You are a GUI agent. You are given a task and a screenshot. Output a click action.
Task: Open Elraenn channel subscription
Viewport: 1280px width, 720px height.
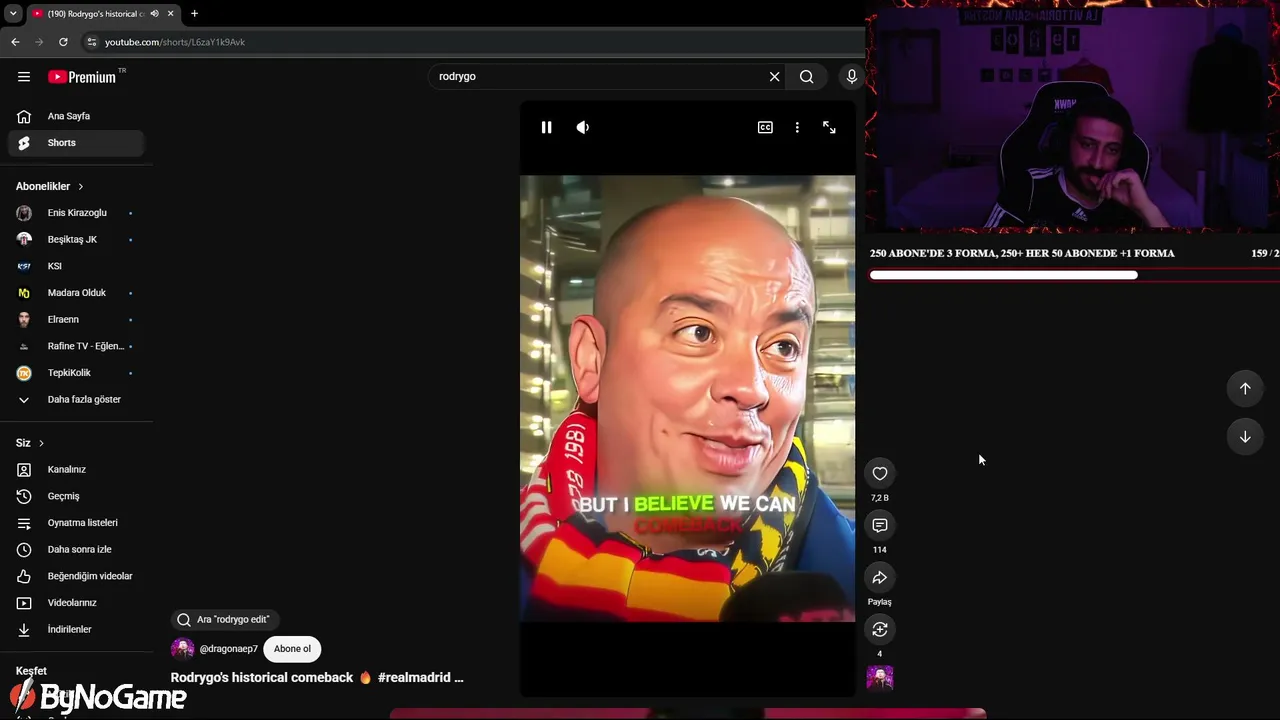coord(76,320)
